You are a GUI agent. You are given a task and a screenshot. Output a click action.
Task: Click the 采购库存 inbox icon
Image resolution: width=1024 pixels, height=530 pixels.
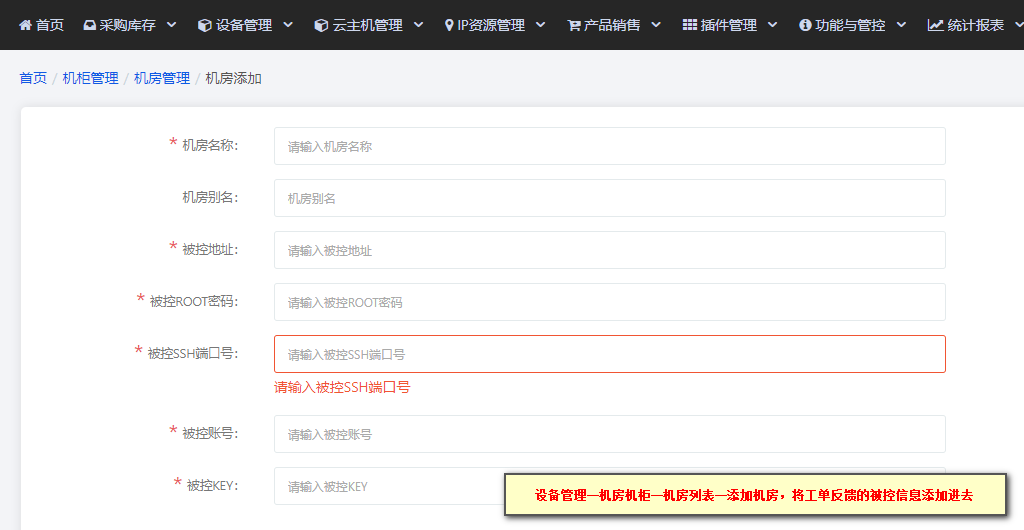click(x=89, y=25)
